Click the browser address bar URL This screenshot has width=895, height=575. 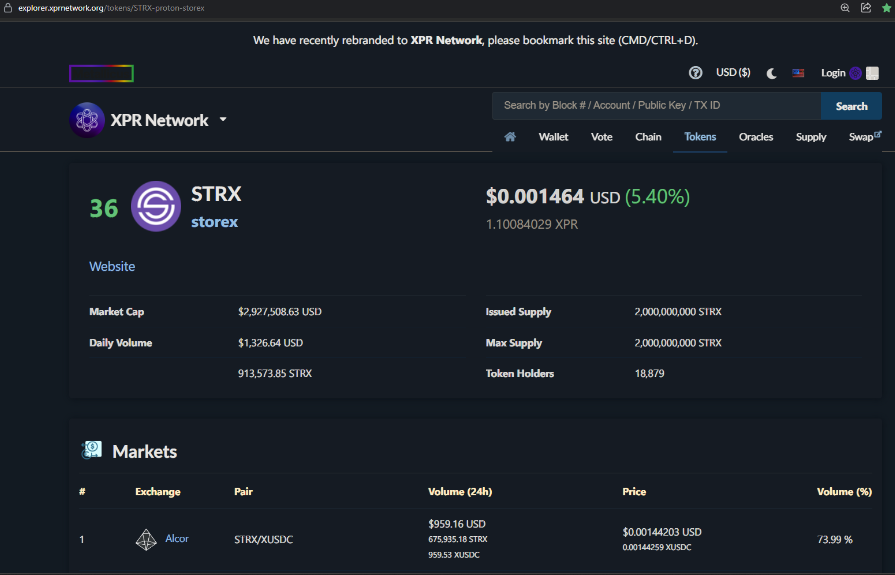(111, 8)
